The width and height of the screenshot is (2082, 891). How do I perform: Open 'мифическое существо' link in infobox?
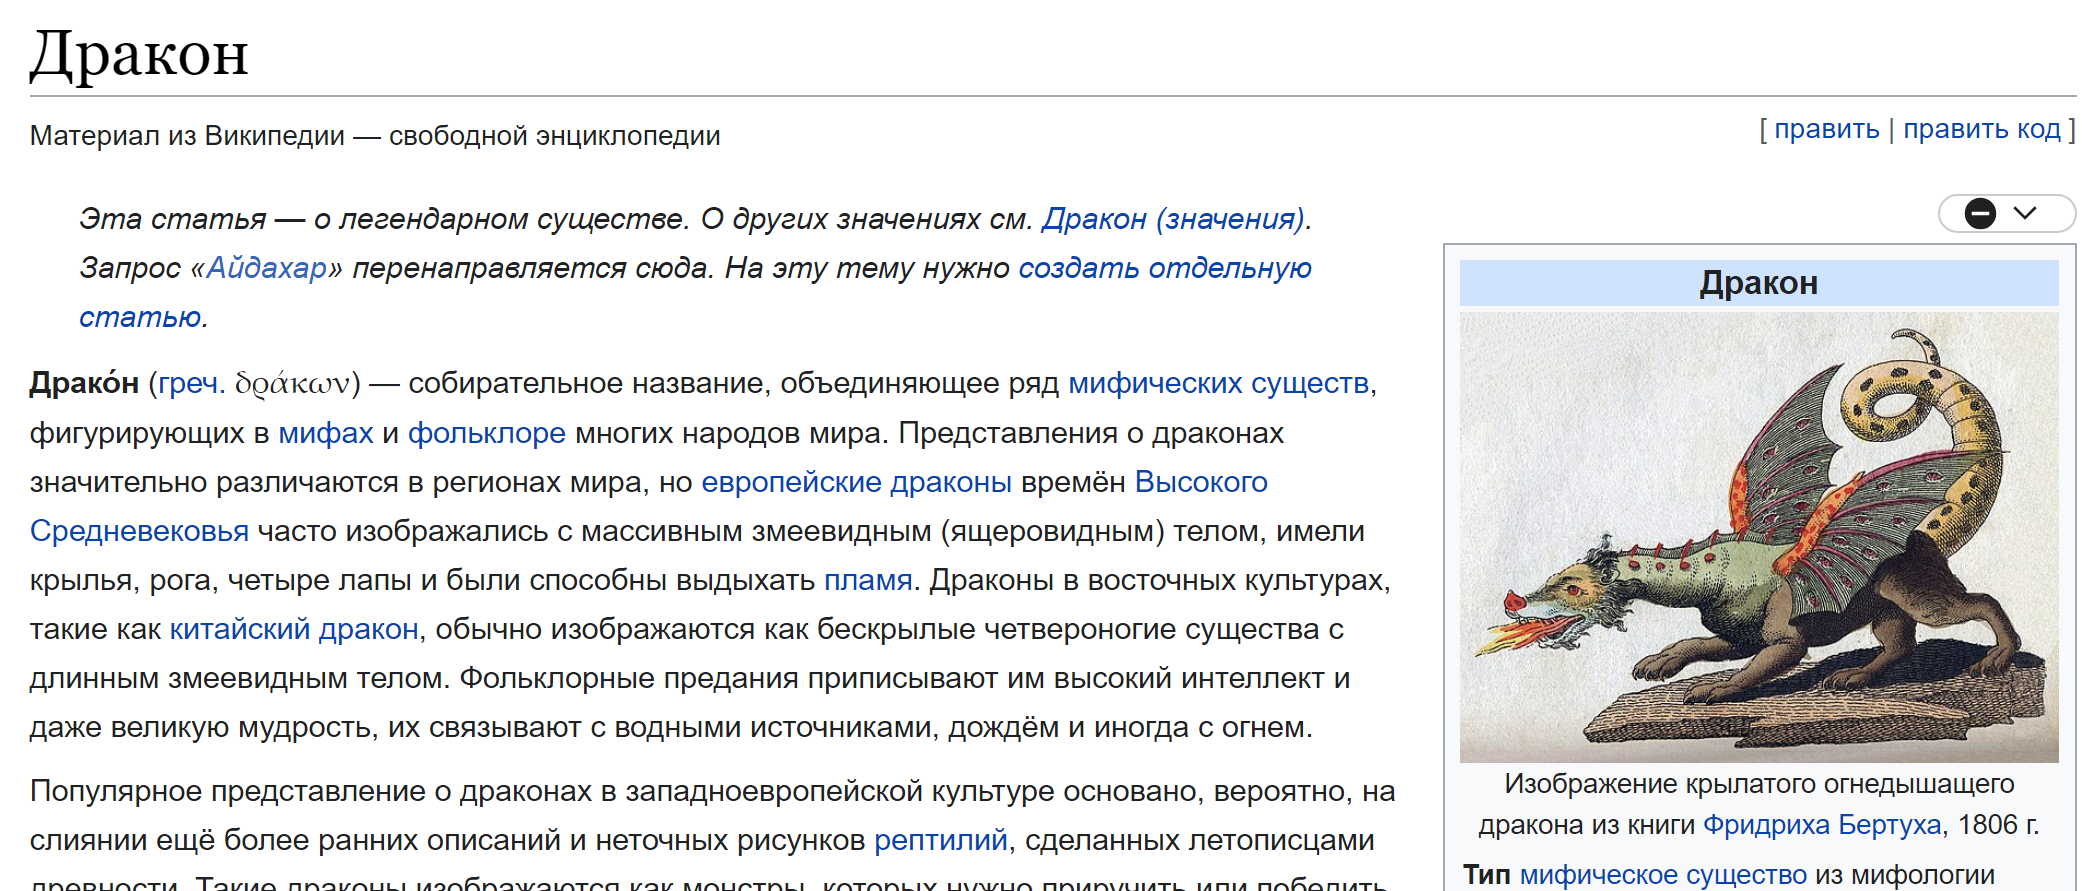(x=1663, y=875)
